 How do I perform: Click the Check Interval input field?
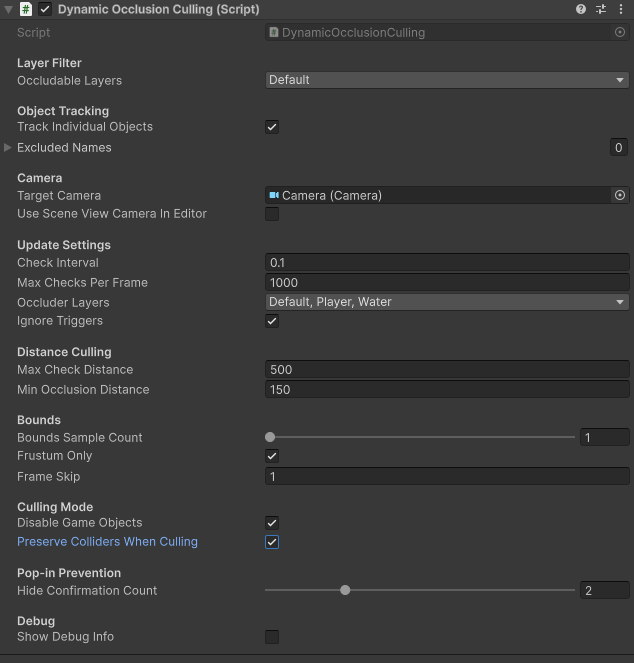pyautogui.click(x=447, y=263)
